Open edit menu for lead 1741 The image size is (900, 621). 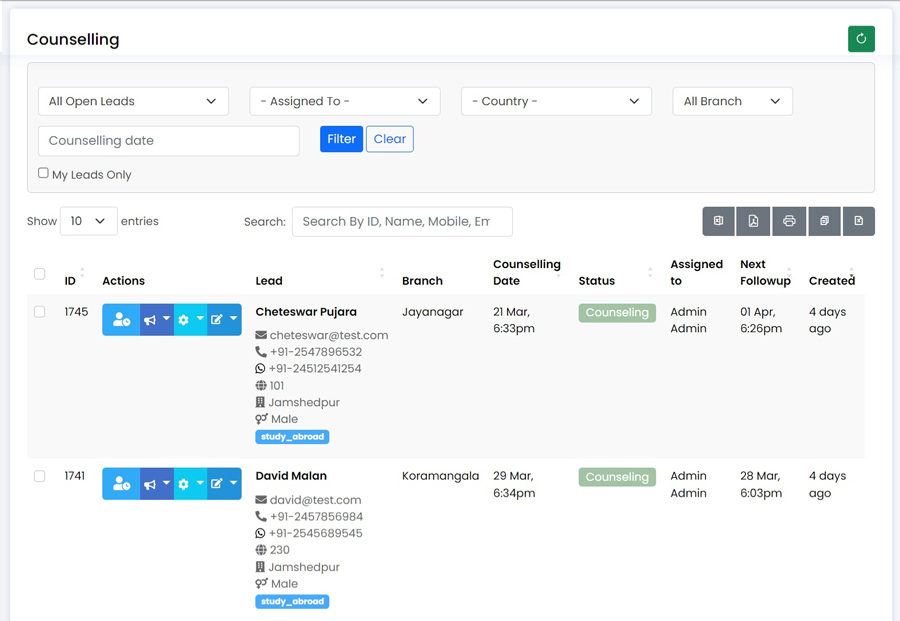pos(224,484)
